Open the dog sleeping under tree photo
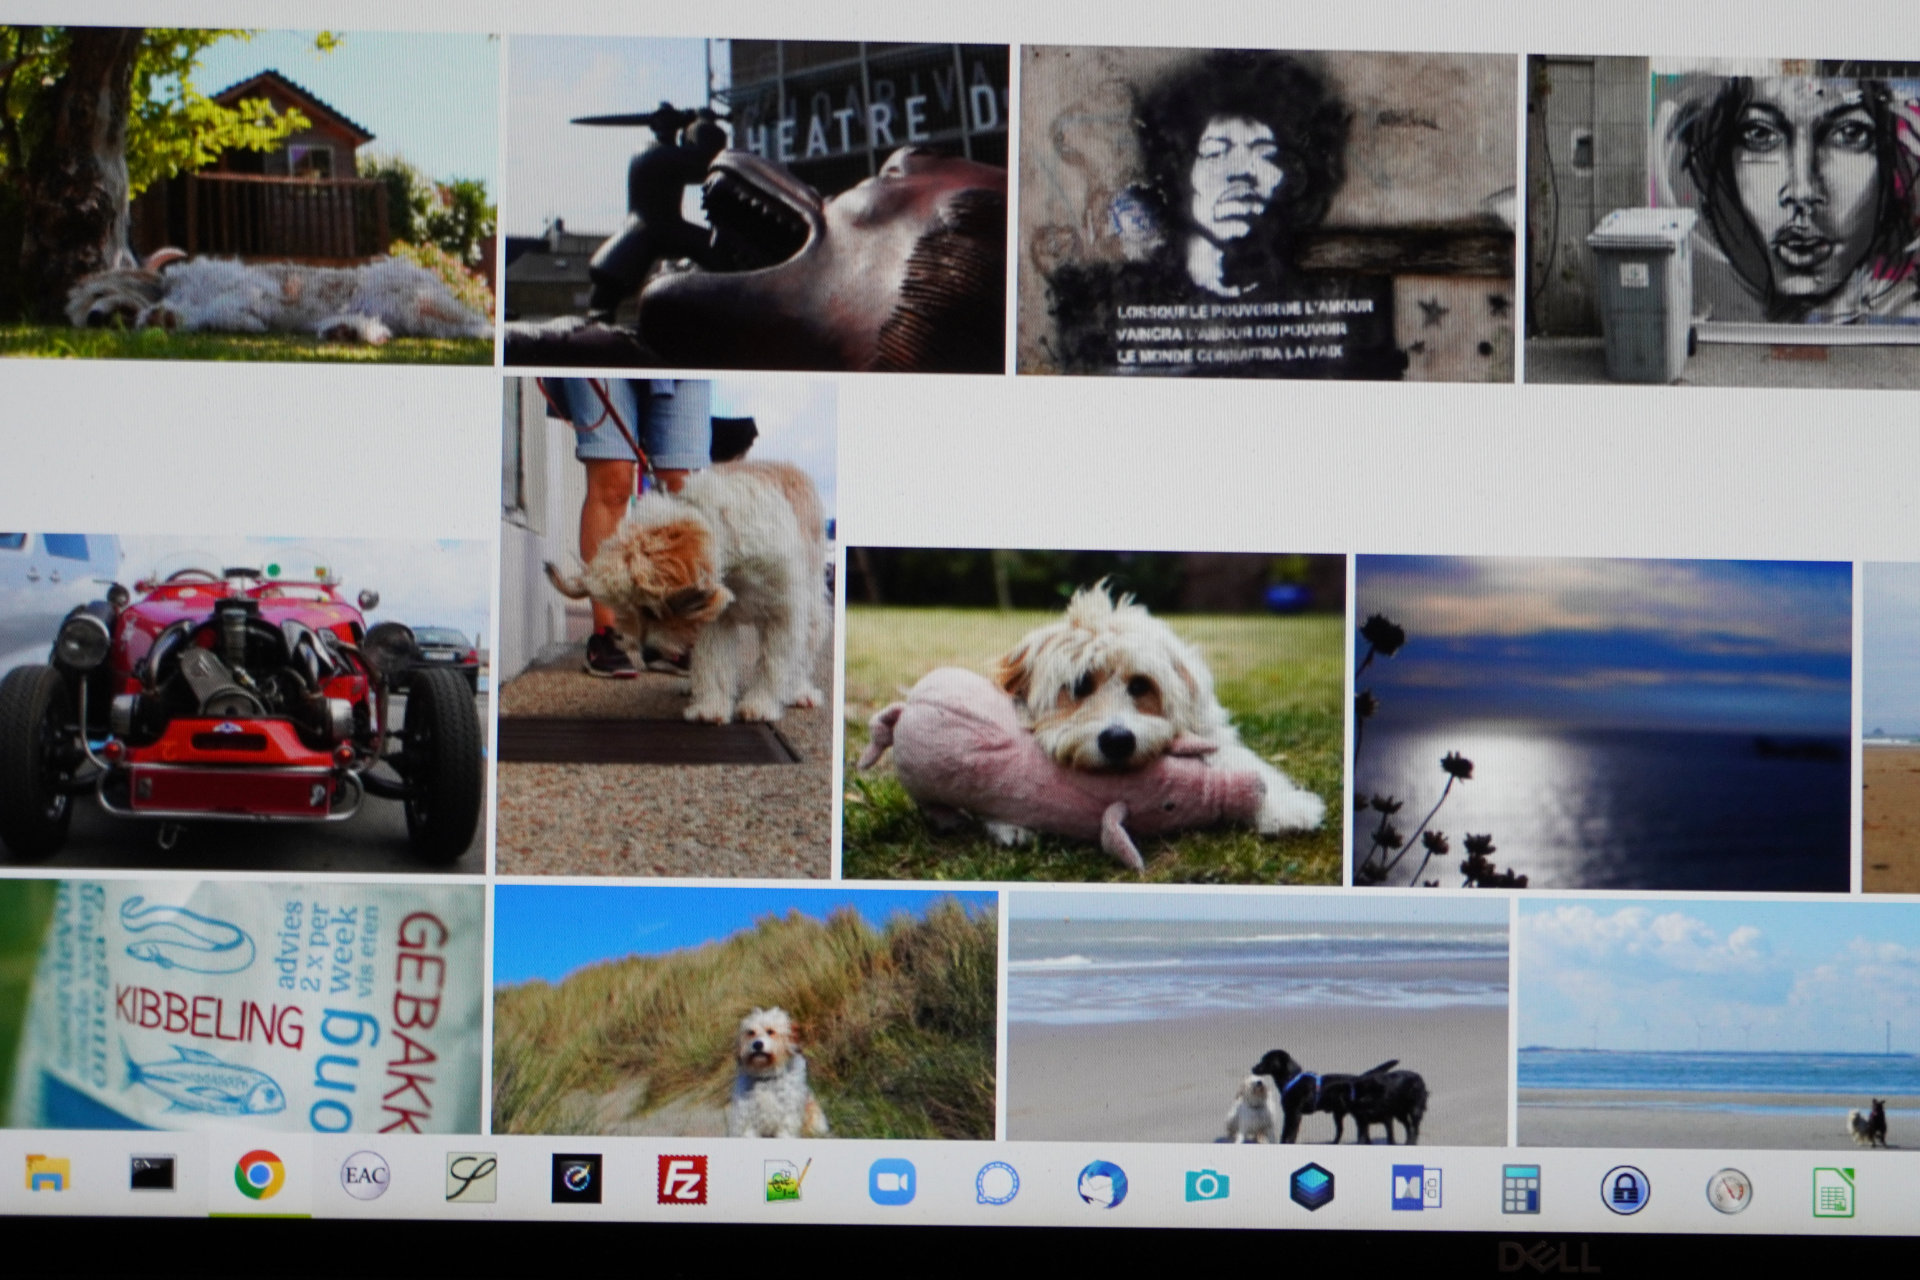The image size is (1920, 1280). 248,195
